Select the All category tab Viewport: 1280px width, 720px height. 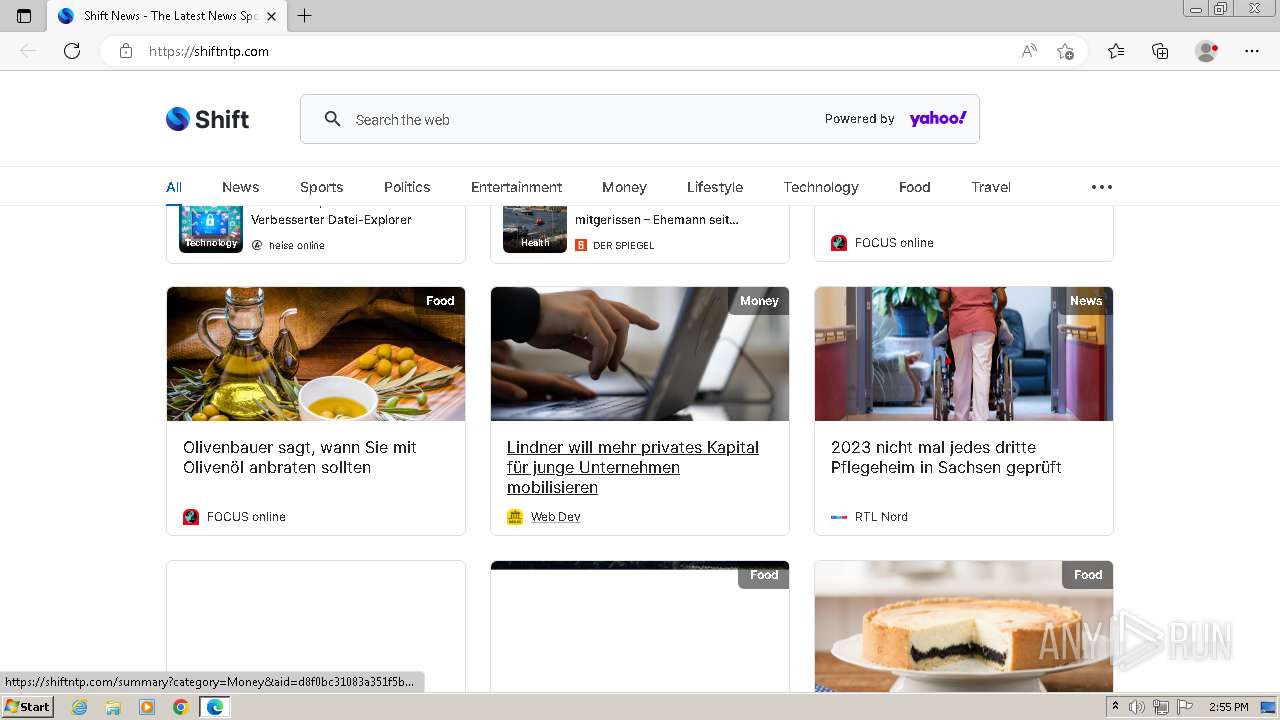174,187
